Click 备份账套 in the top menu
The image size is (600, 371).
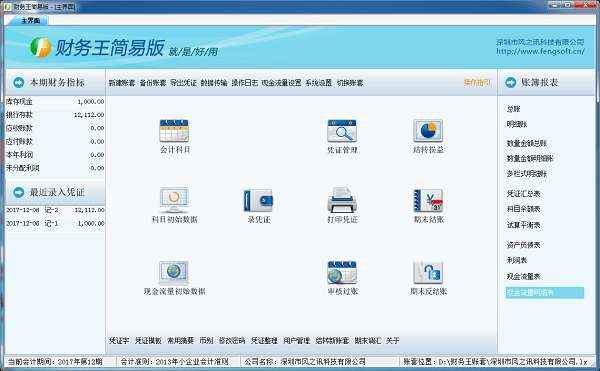coord(153,83)
